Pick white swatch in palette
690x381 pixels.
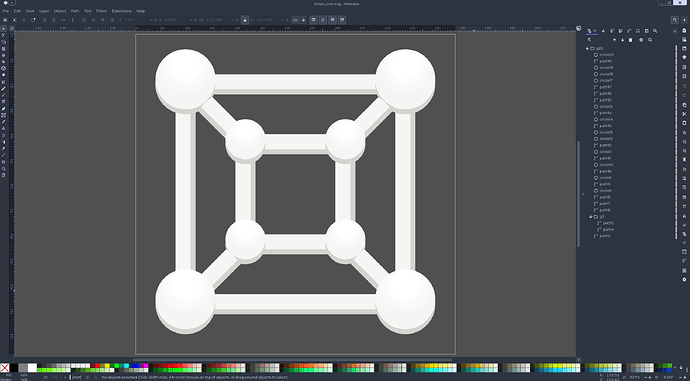32,368
